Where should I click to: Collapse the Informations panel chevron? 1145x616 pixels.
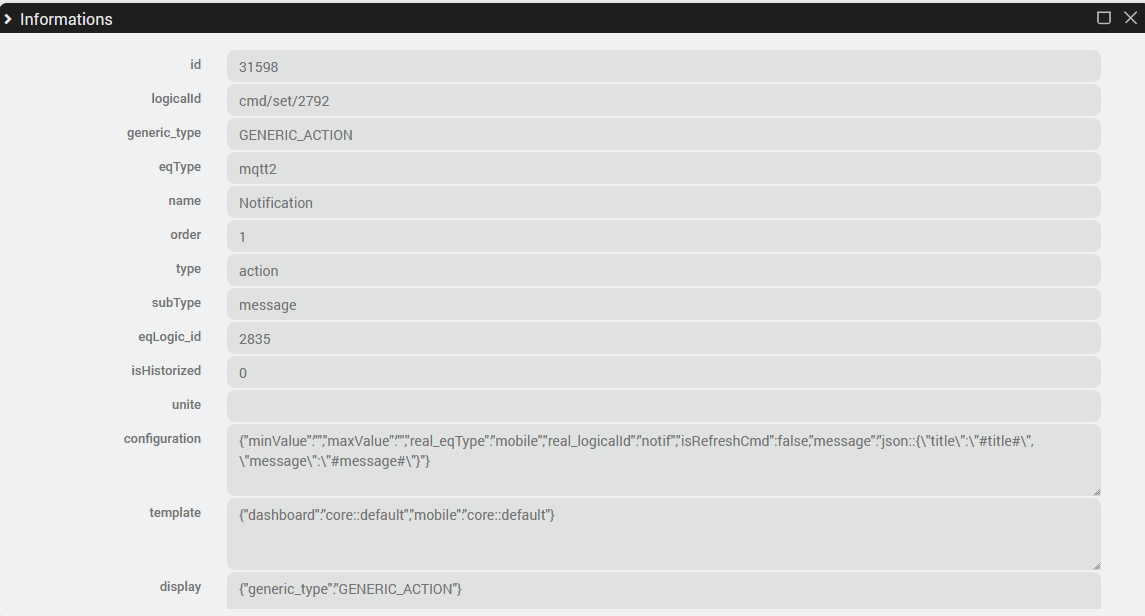pyautogui.click(x=8, y=19)
